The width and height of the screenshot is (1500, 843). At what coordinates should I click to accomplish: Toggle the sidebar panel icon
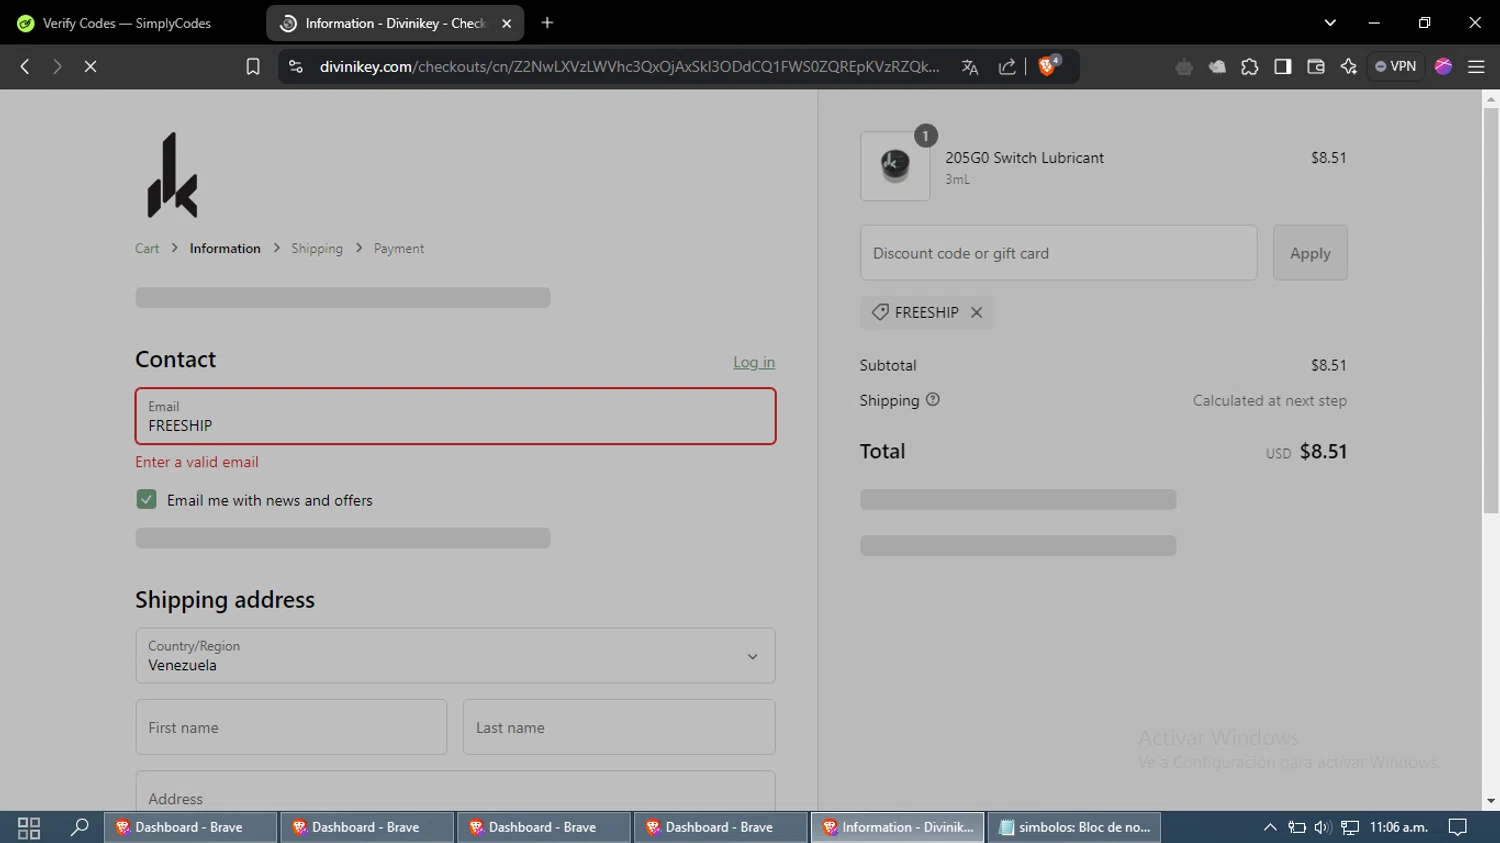(1283, 67)
